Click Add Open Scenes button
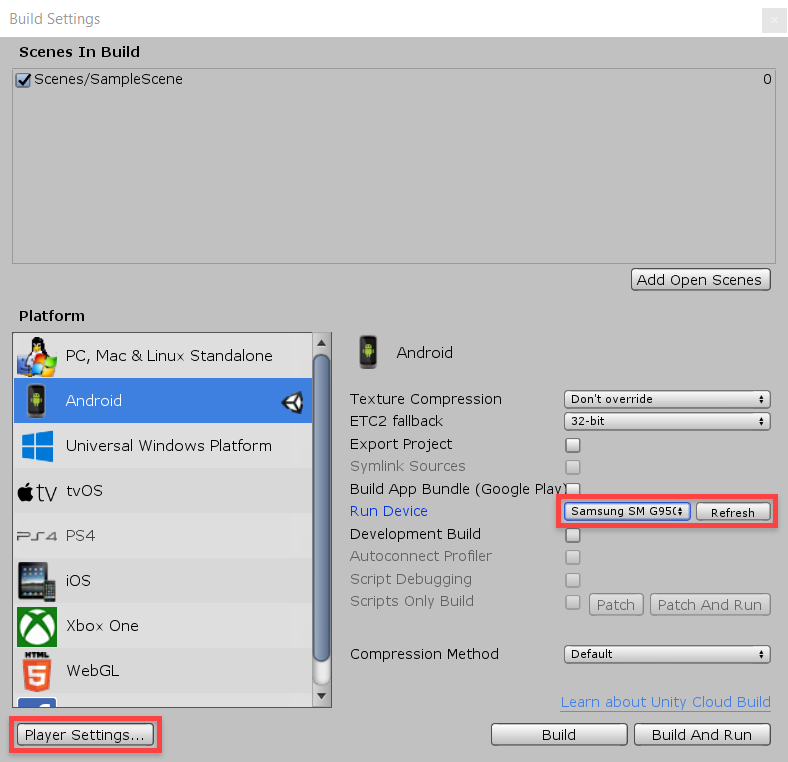The width and height of the screenshot is (788, 762). point(700,280)
